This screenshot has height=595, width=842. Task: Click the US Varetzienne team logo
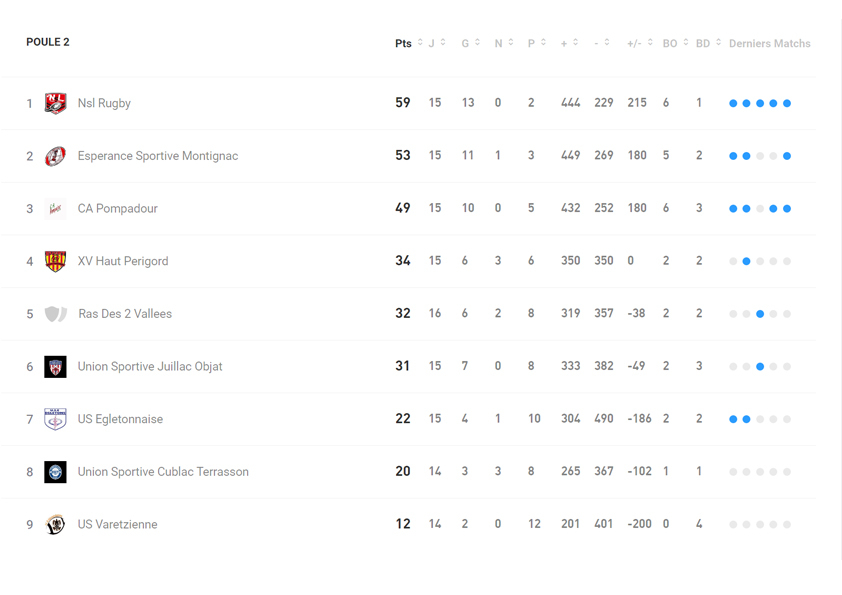pyautogui.click(x=56, y=524)
